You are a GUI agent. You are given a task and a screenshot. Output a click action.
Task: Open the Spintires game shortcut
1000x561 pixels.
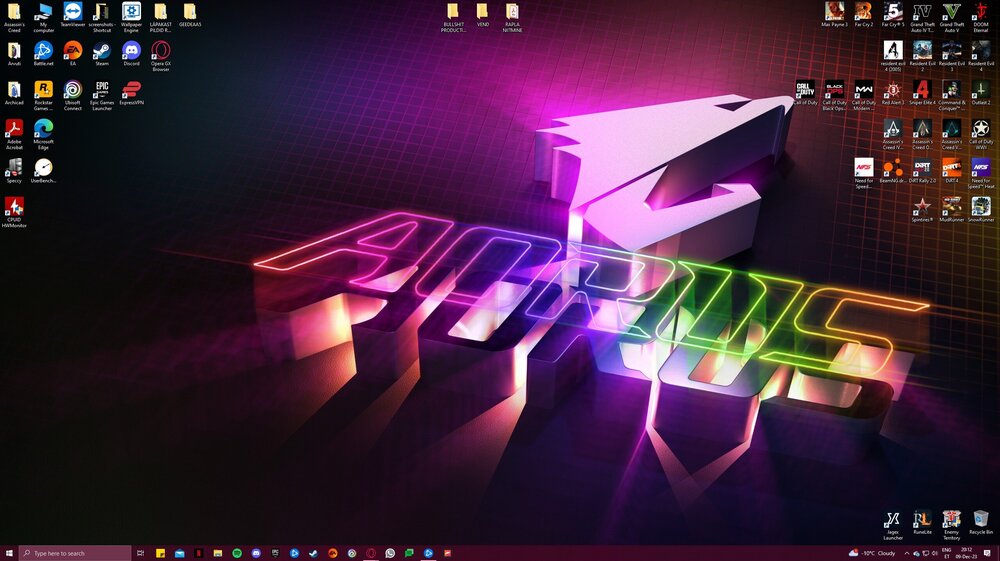click(x=922, y=210)
